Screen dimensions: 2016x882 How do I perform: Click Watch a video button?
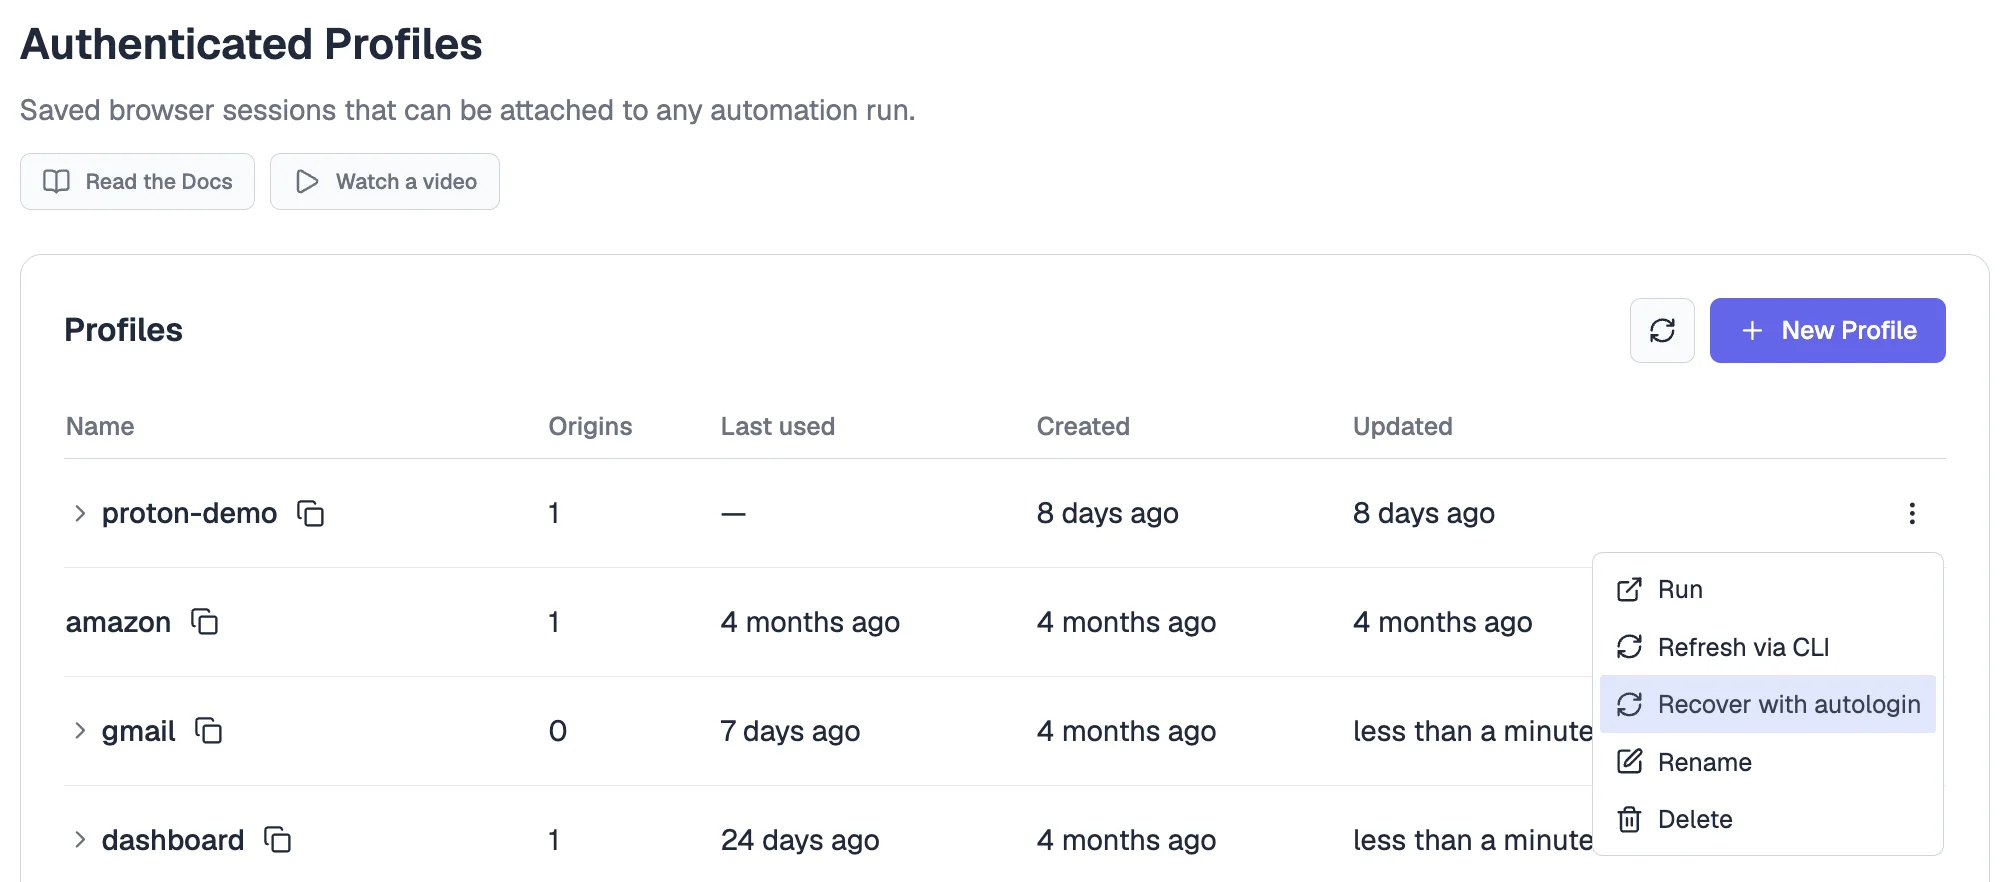tap(385, 181)
